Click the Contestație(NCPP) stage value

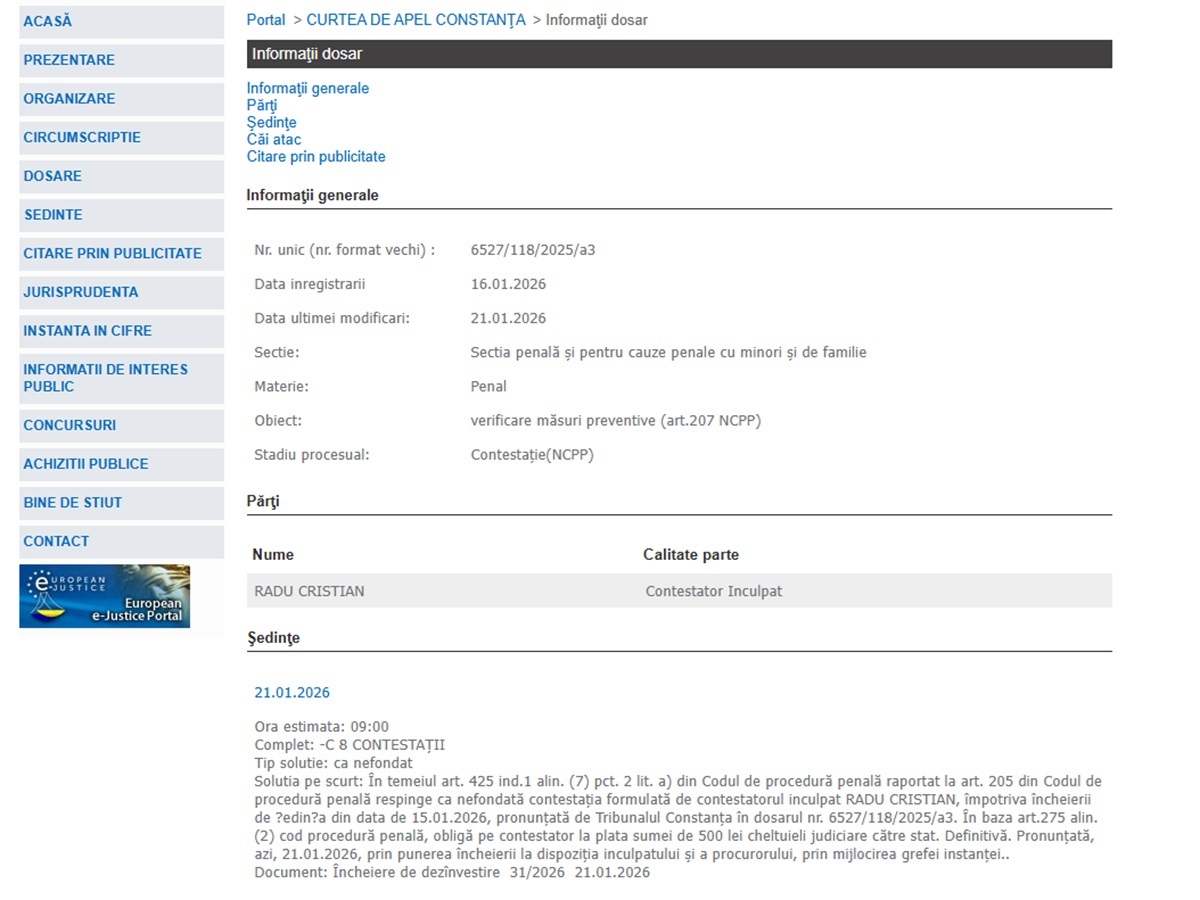pyautogui.click(x=532, y=455)
